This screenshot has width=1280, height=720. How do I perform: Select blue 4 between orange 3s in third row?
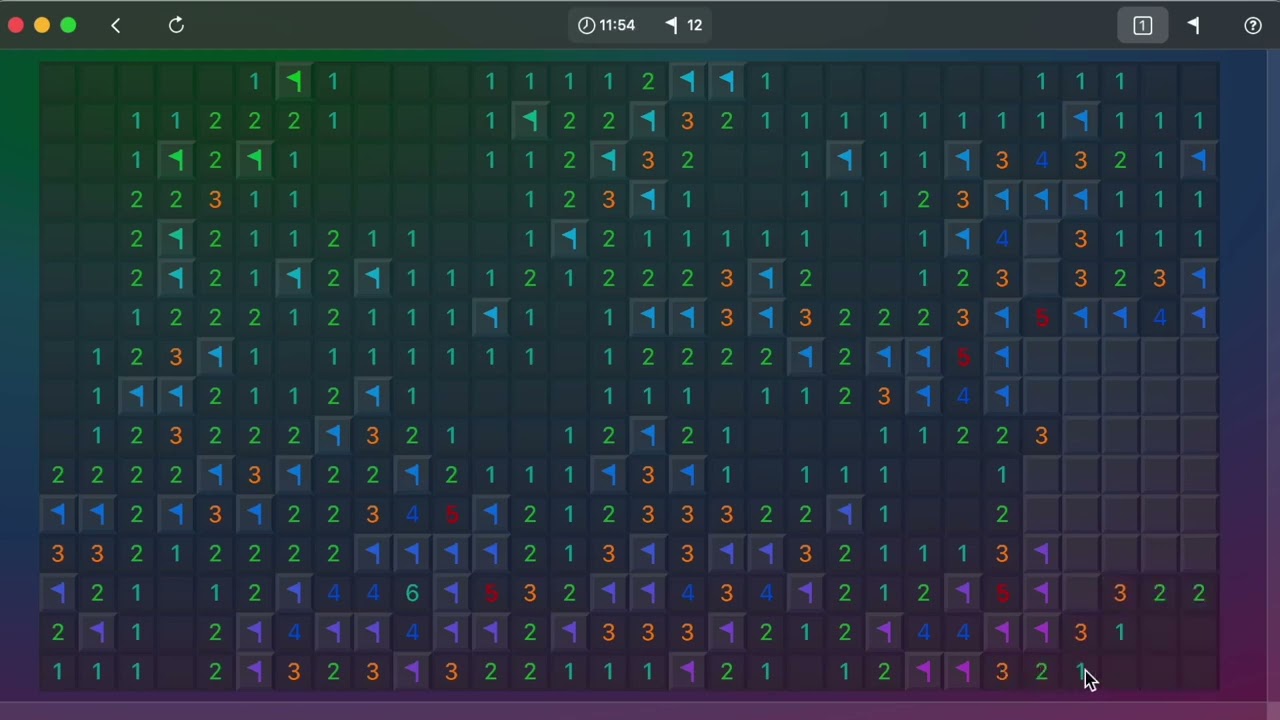(x=1041, y=160)
